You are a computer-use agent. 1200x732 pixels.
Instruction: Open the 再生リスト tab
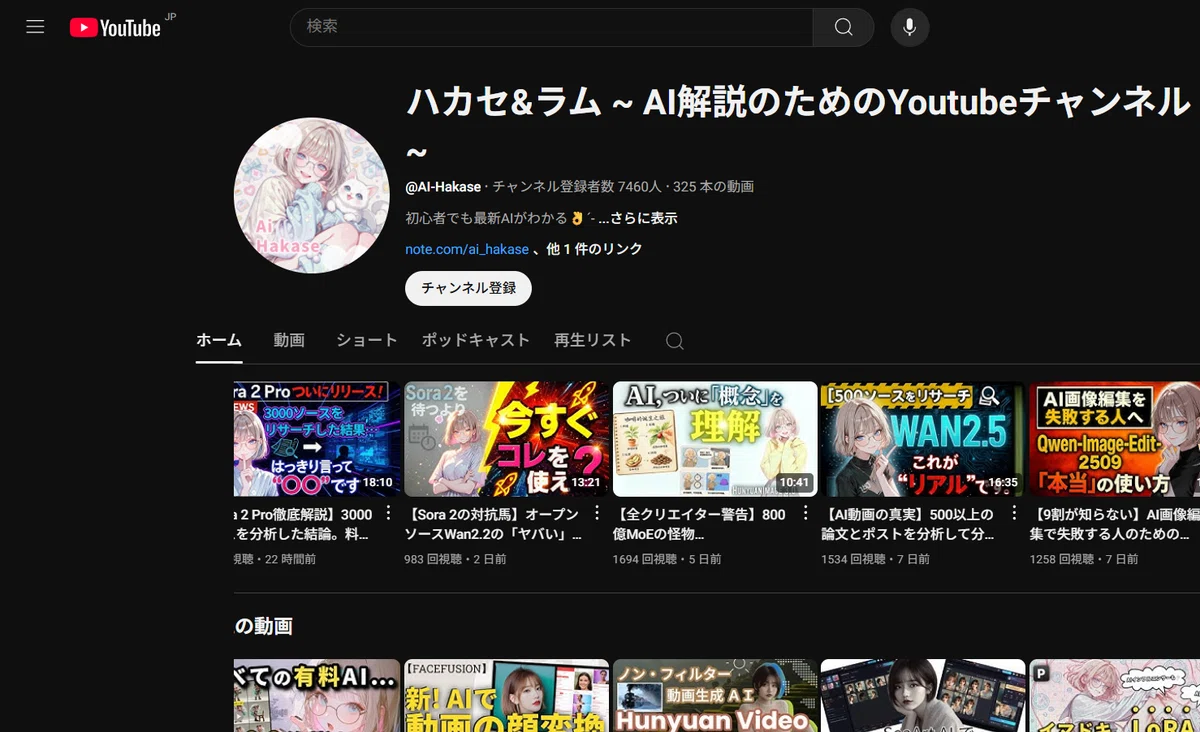[x=593, y=340]
